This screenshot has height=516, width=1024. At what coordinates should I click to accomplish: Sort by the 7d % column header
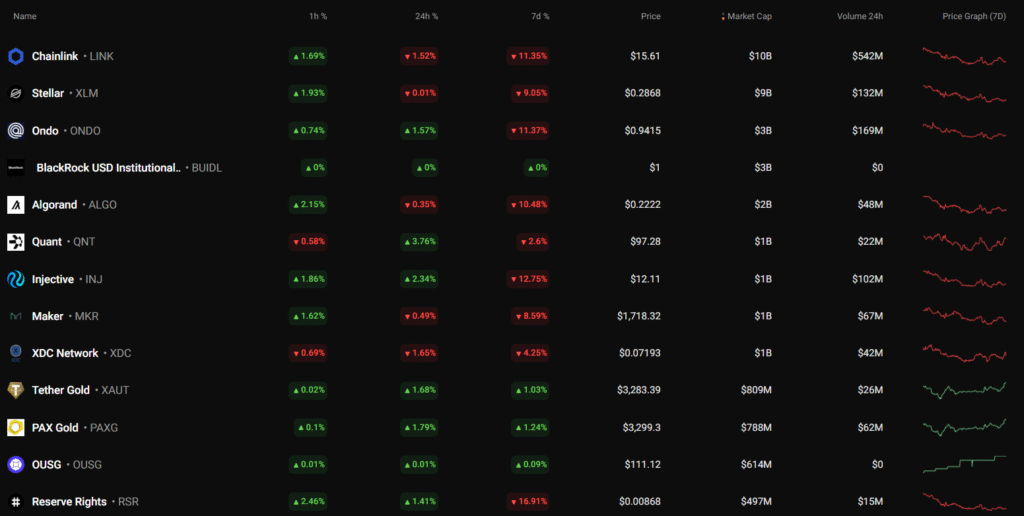coord(539,16)
